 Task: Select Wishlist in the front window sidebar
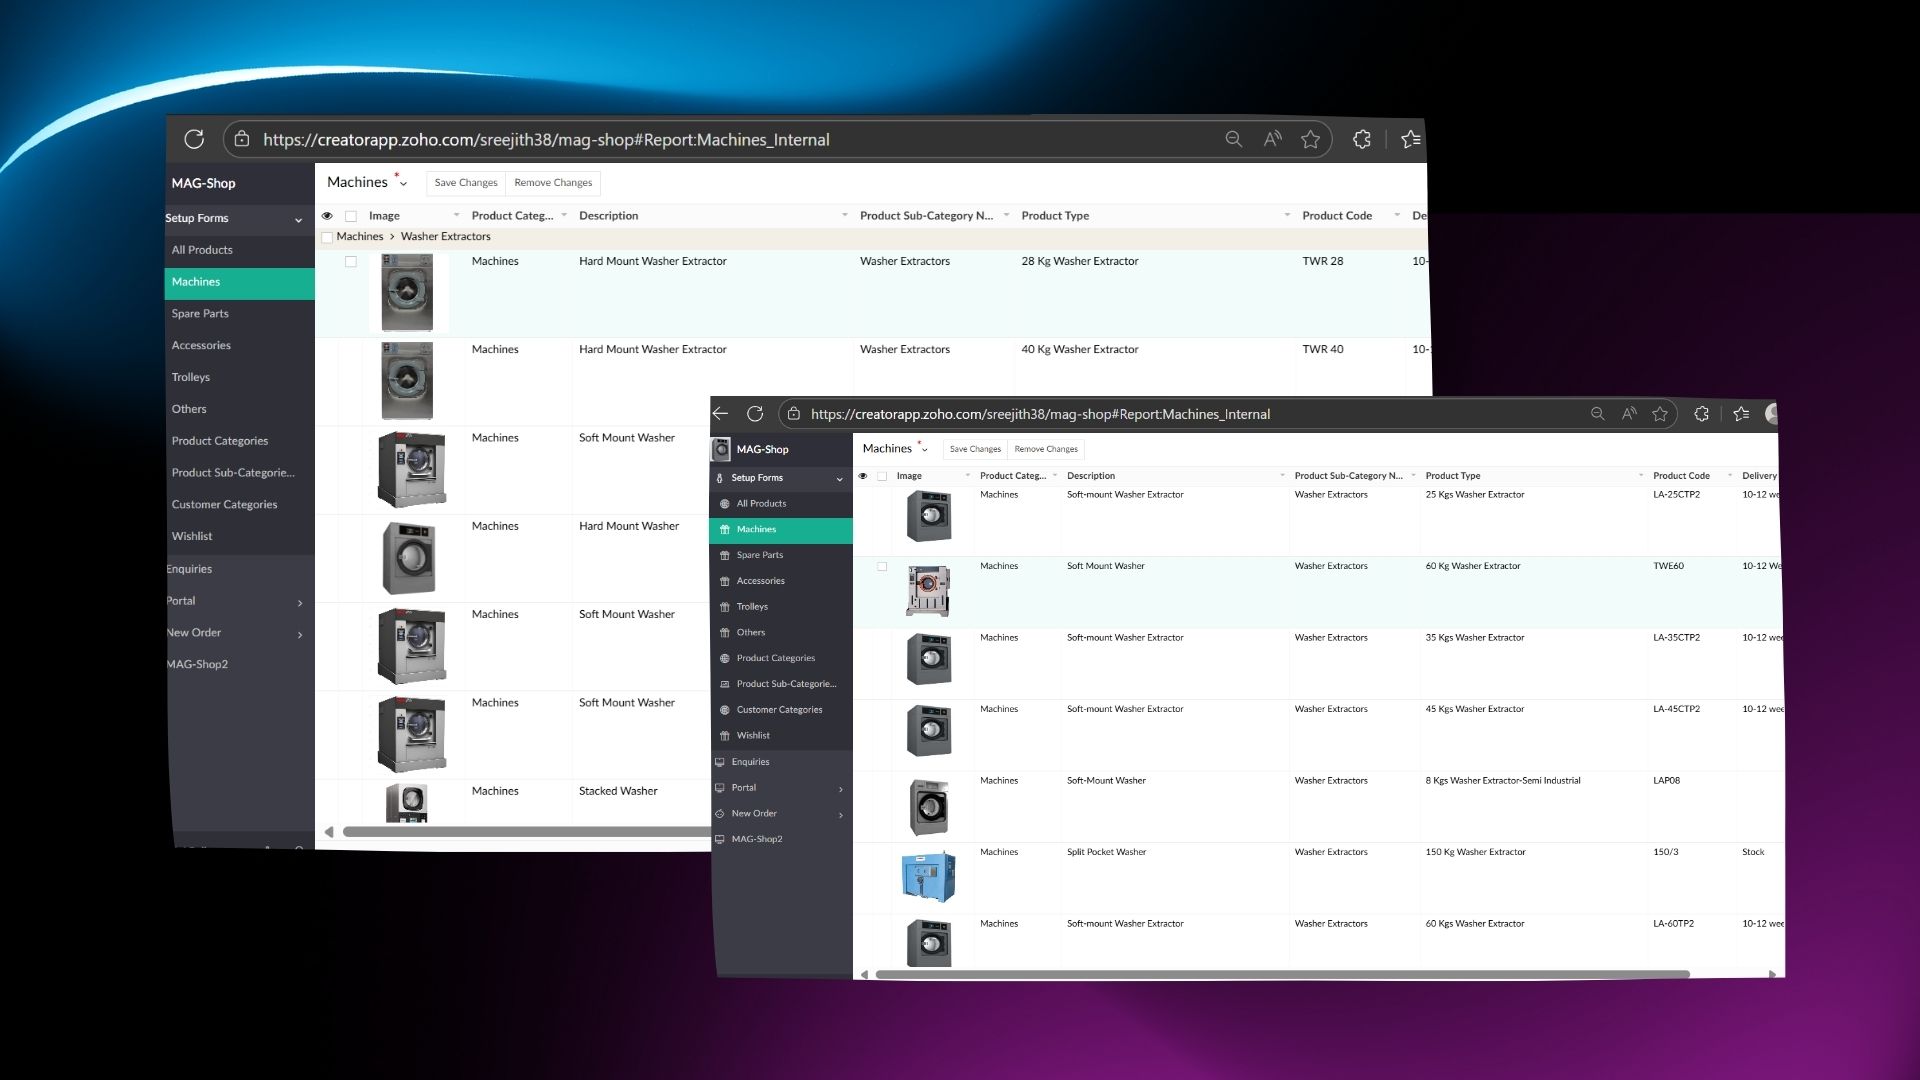pos(753,735)
